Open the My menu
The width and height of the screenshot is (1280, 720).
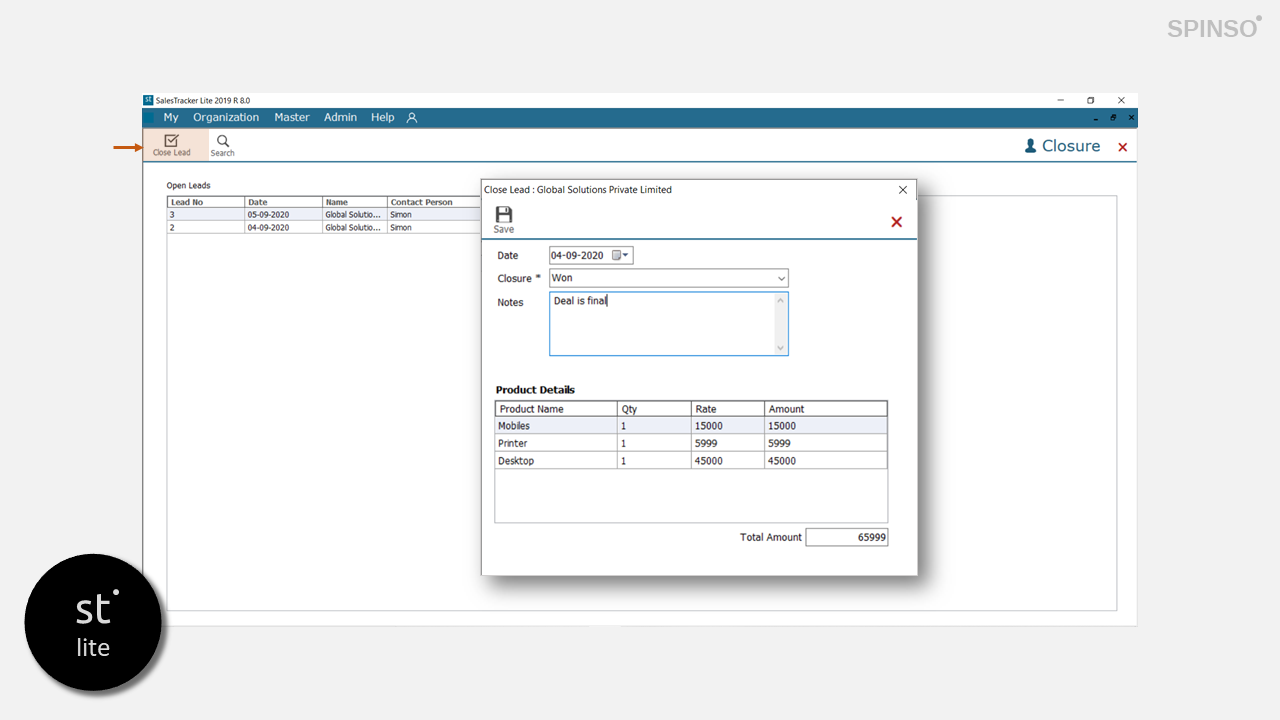pyautogui.click(x=171, y=118)
